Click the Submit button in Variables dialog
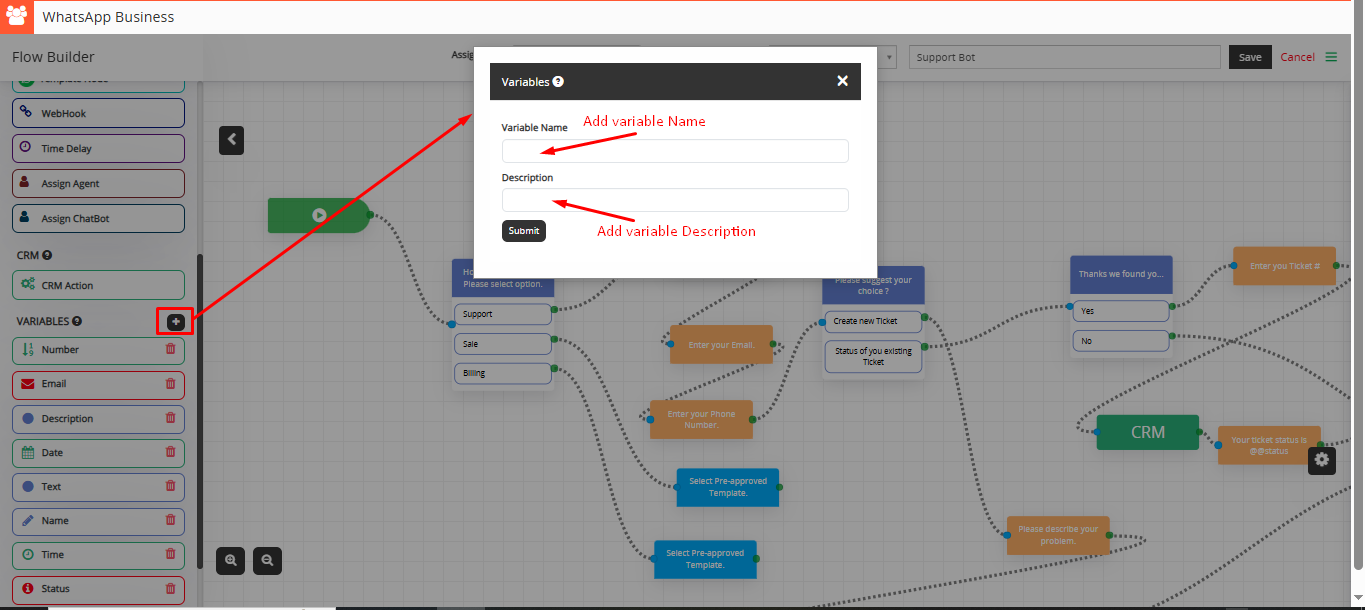 [524, 231]
